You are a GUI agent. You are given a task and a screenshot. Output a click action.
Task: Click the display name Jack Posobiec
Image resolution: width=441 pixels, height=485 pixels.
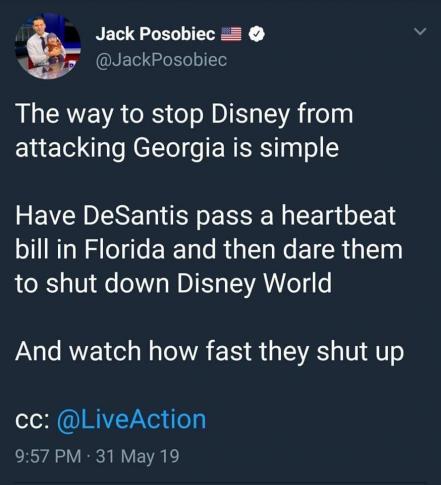(155, 34)
